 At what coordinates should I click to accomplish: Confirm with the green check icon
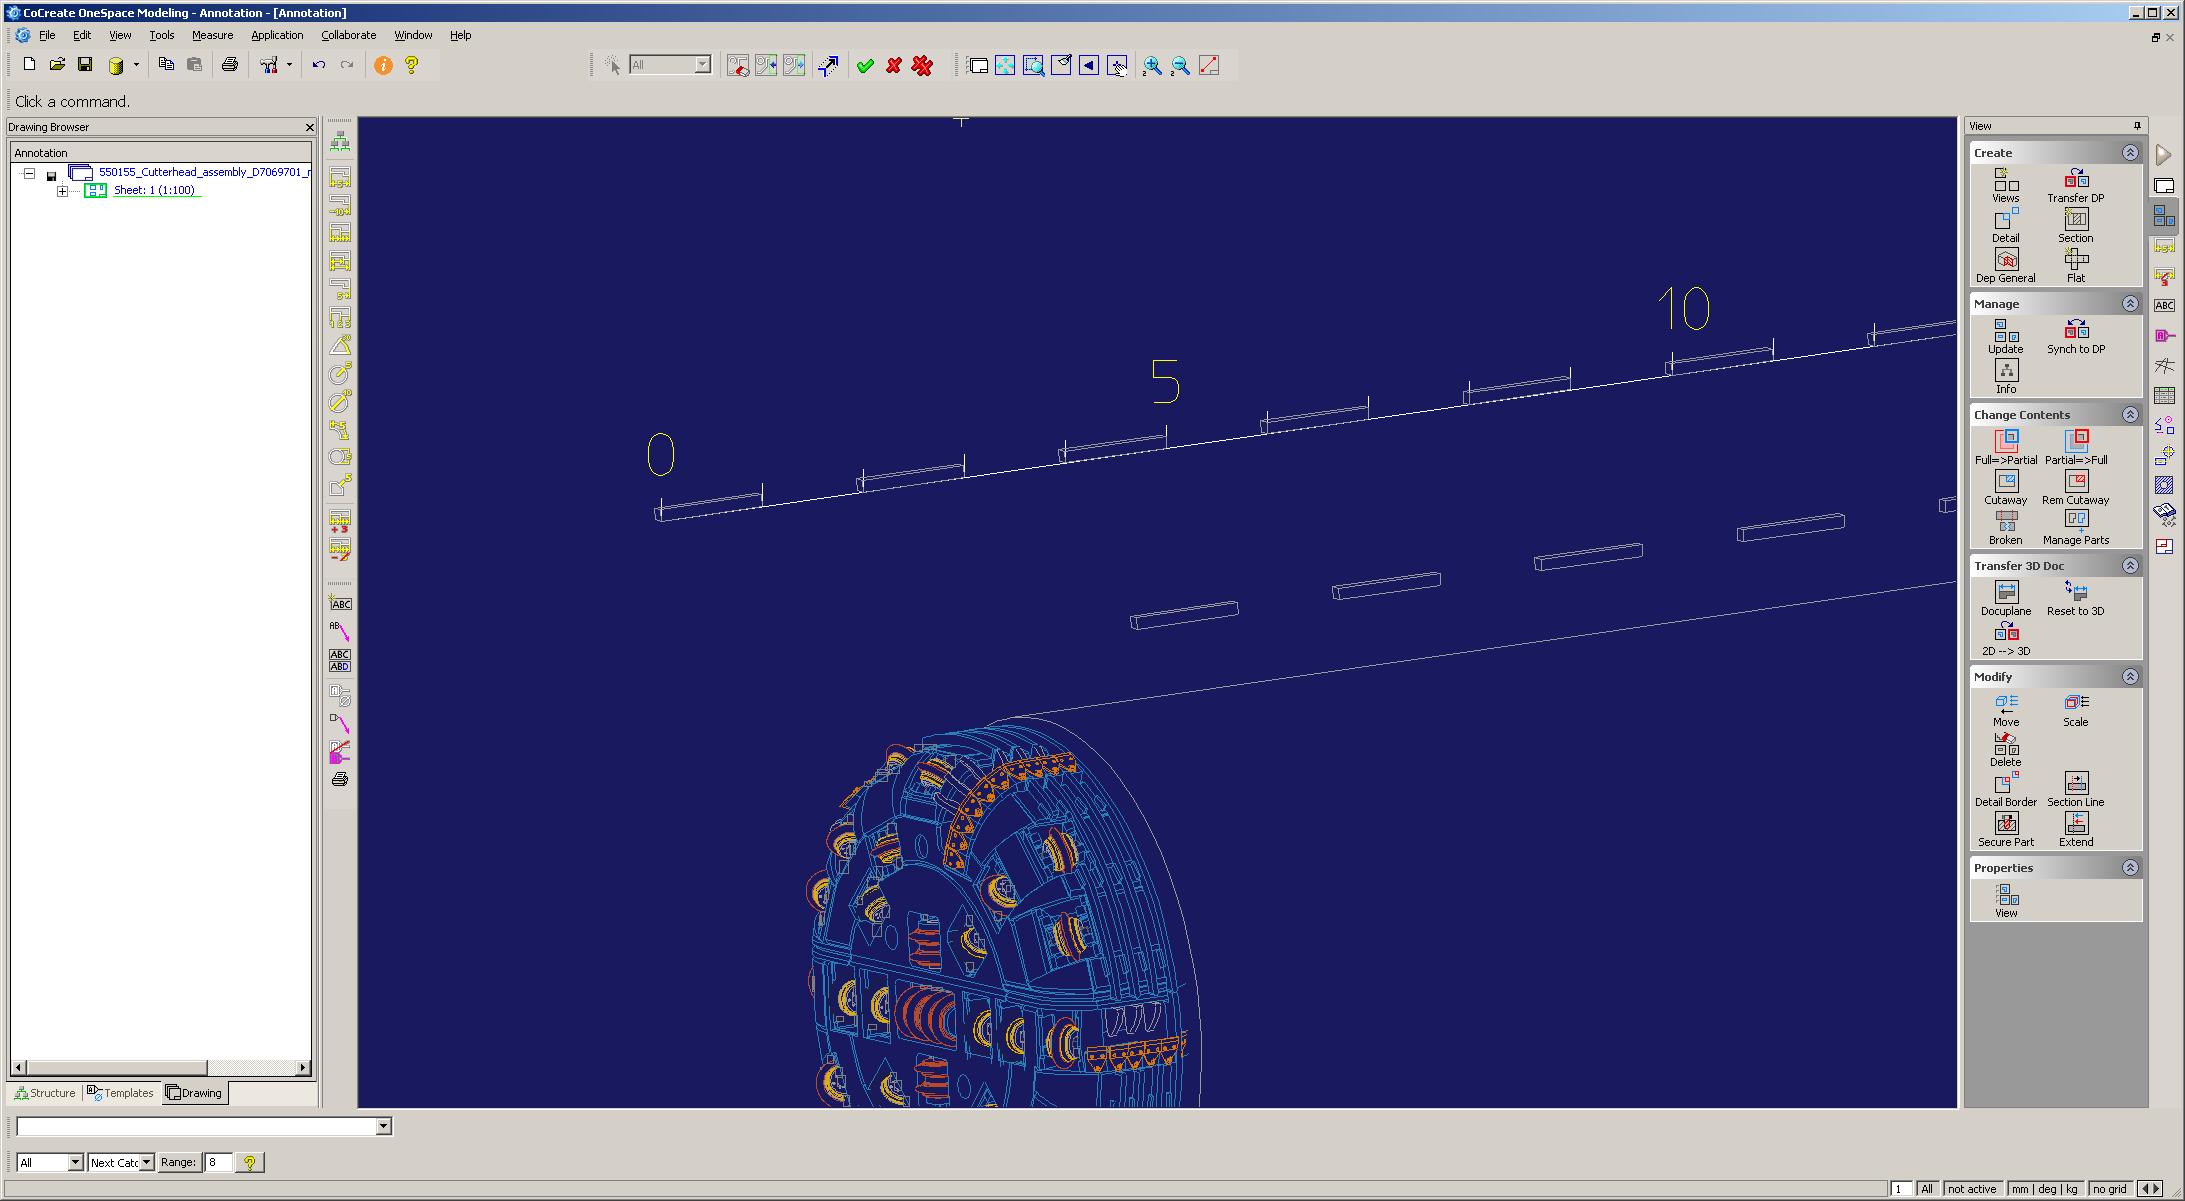866,65
